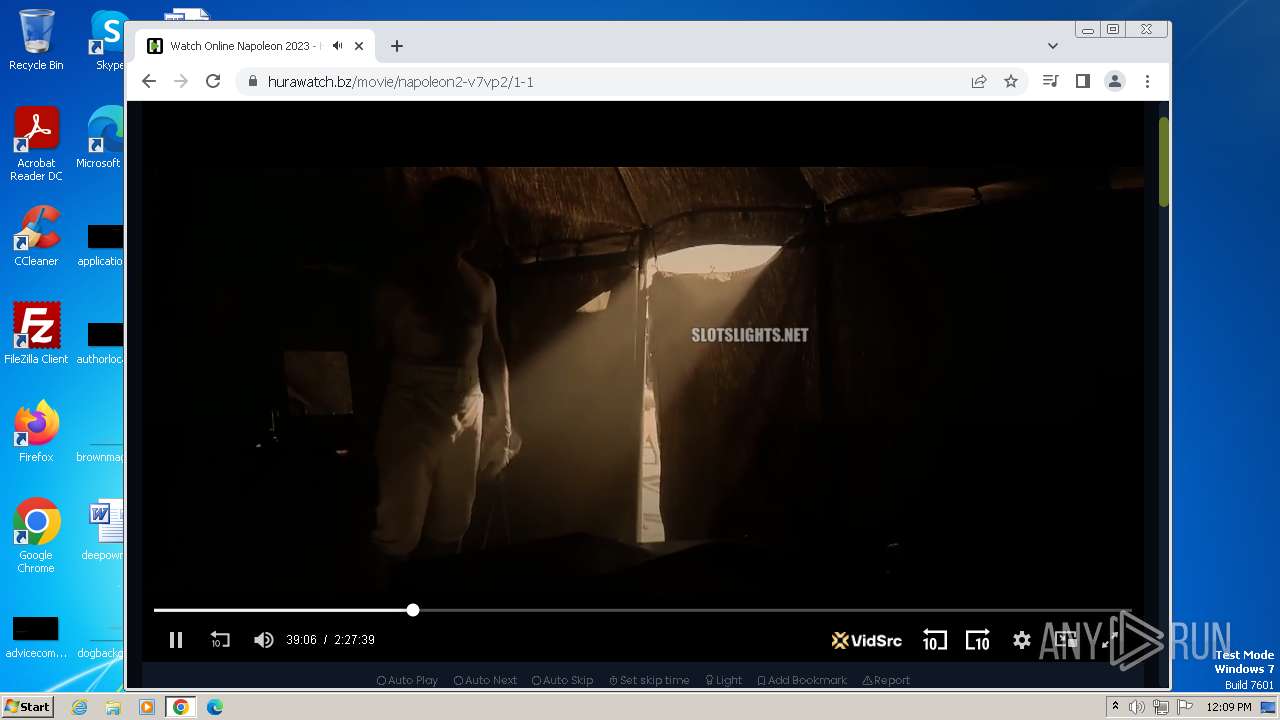Reload the hurawatch page
1280x720 pixels.
coord(213,81)
